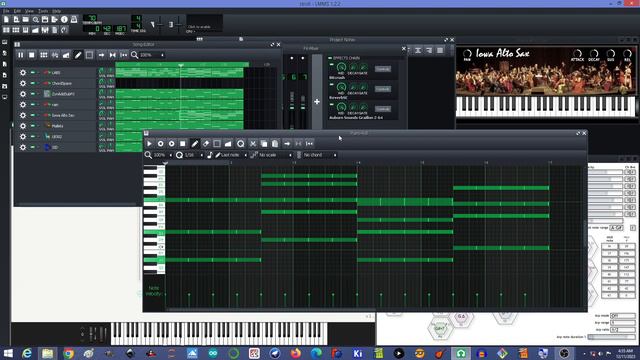Open Controls of Auburn Sounds Graillon effect
This screenshot has height=360, width=640.
(382, 109)
